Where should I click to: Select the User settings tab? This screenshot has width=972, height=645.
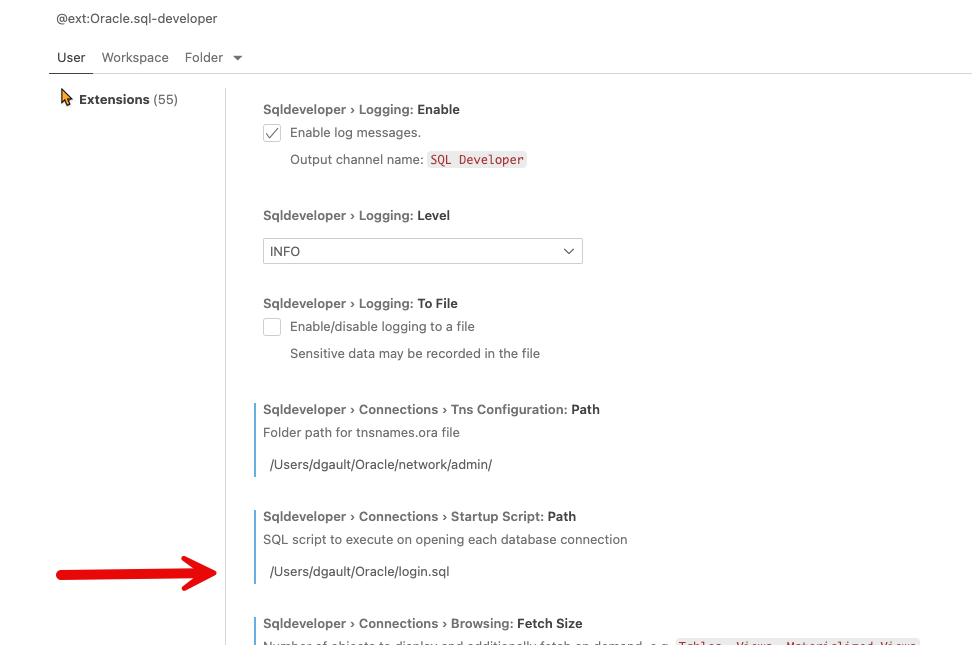point(70,57)
